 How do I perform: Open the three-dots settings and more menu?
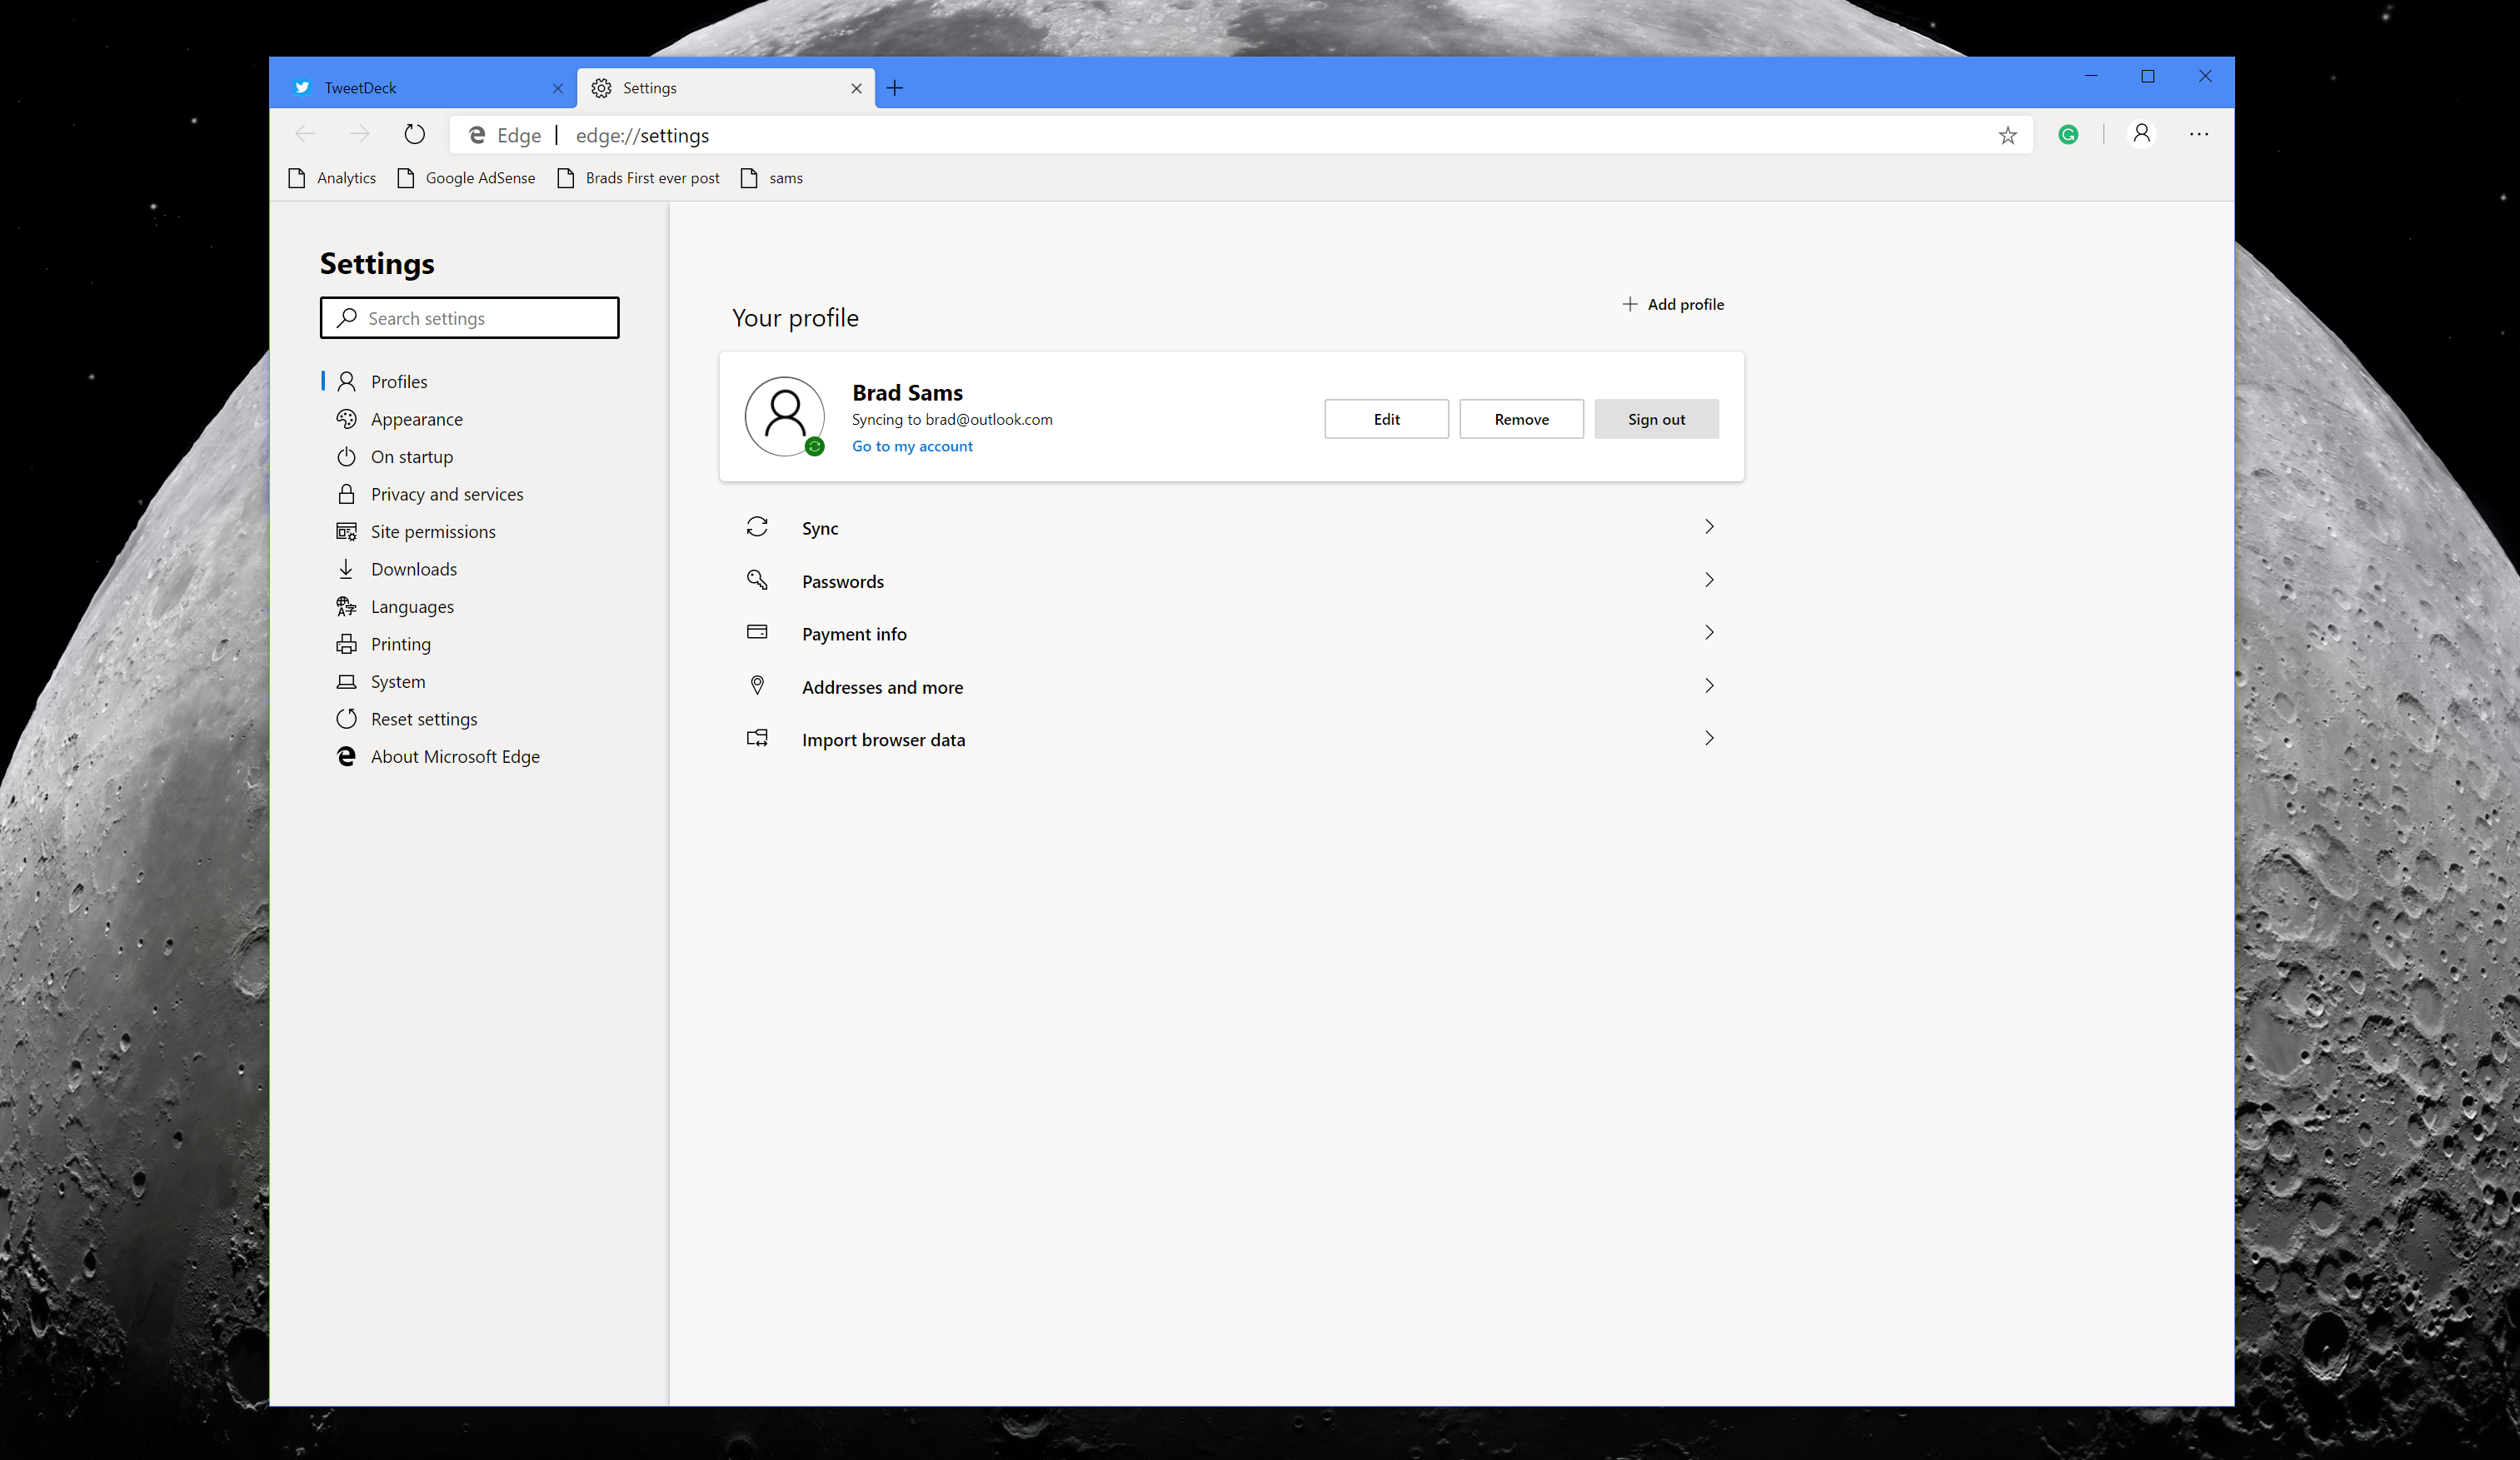2198,134
